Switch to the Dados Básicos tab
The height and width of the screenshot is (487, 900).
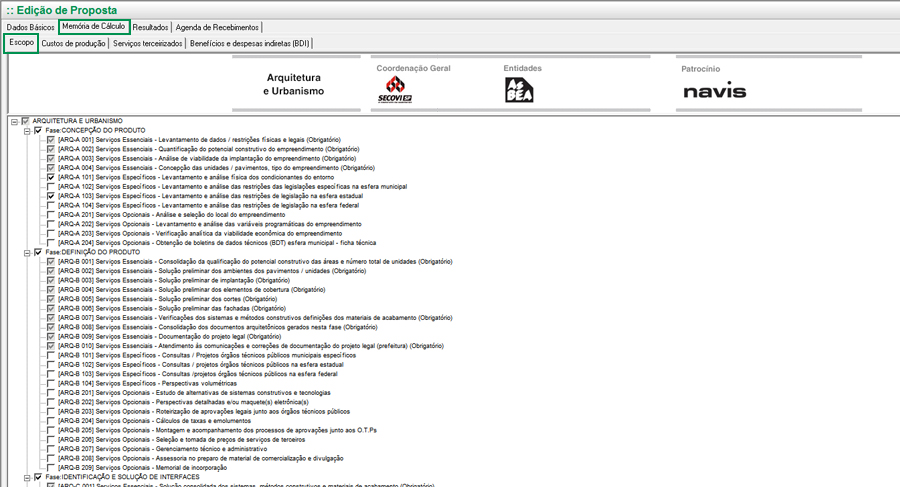(30, 27)
